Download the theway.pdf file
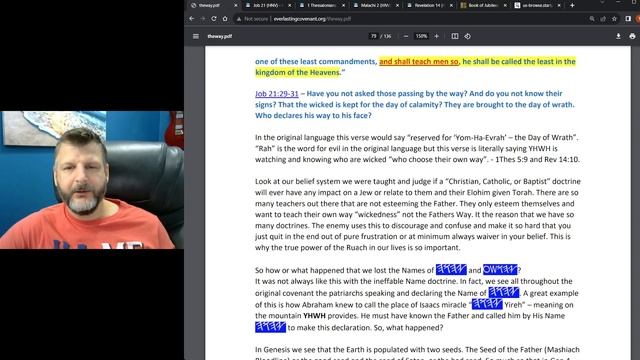This screenshot has height=360, width=640. click(618, 36)
